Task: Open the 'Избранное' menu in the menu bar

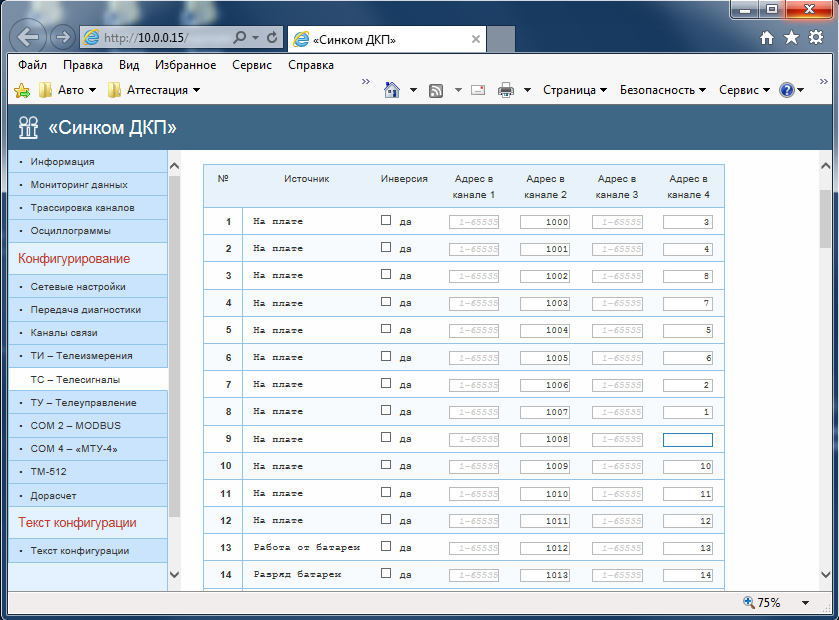Action: tap(185, 65)
